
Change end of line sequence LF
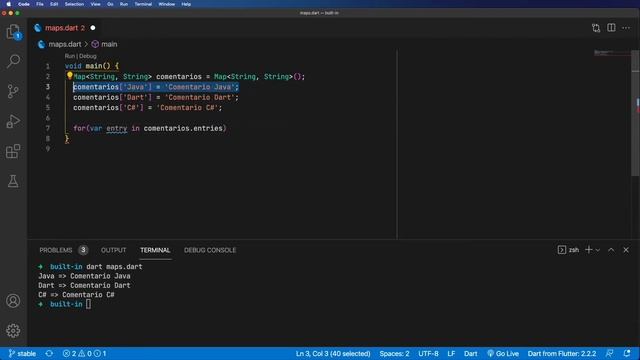(x=451, y=353)
